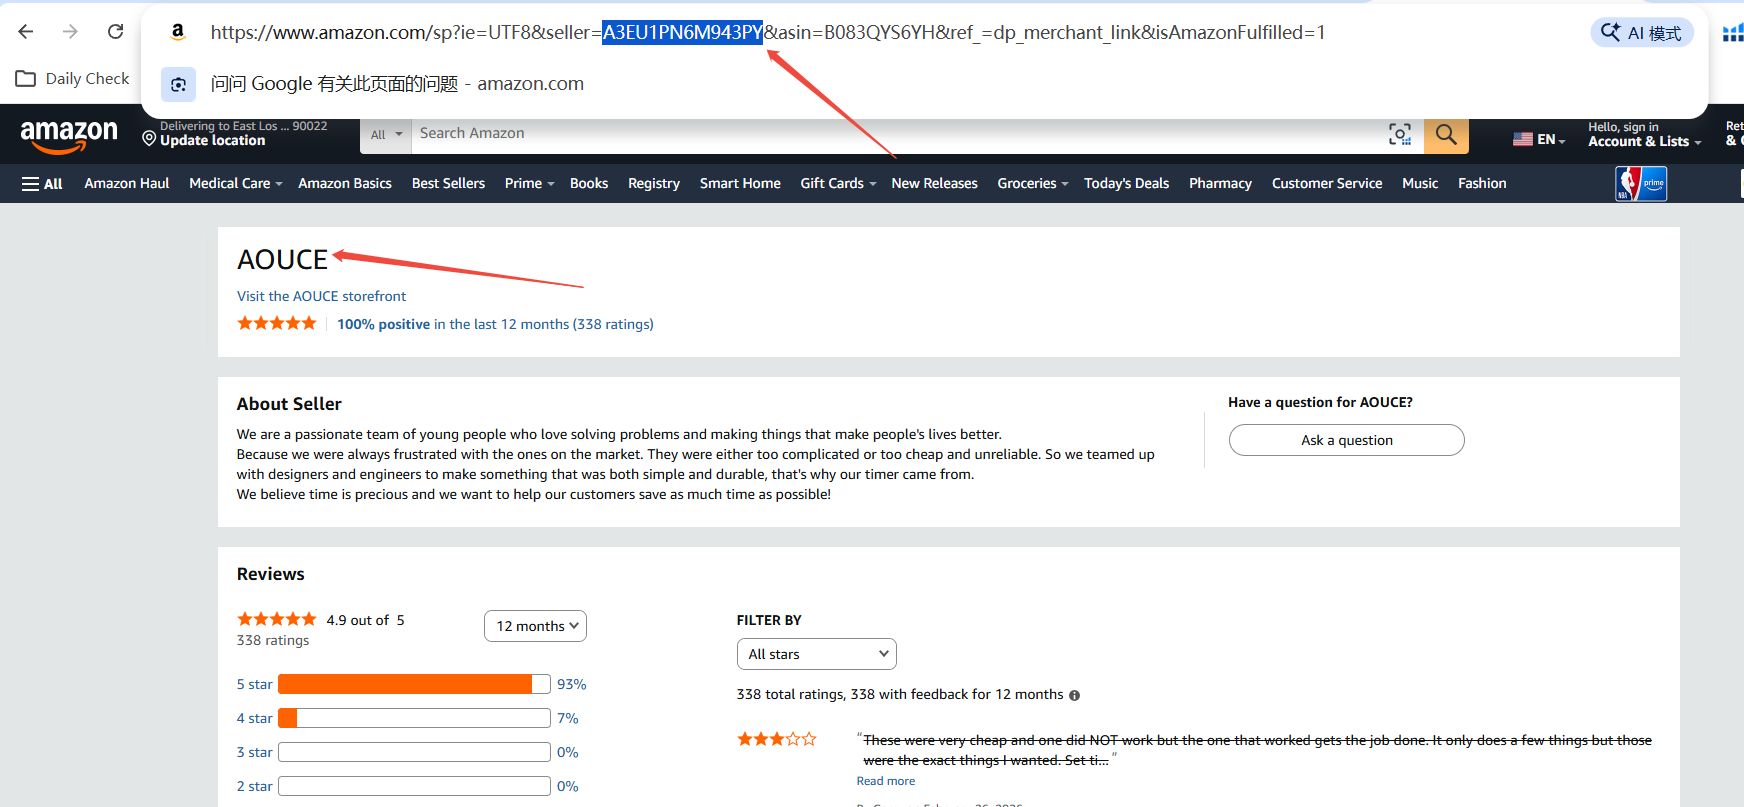Reload the page with the refresh icon
This screenshot has width=1744, height=807.
[x=115, y=32]
